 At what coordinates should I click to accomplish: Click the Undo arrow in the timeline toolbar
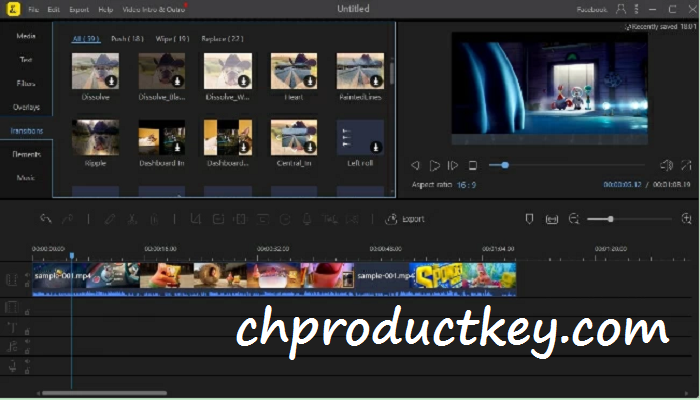pos(46,219)
